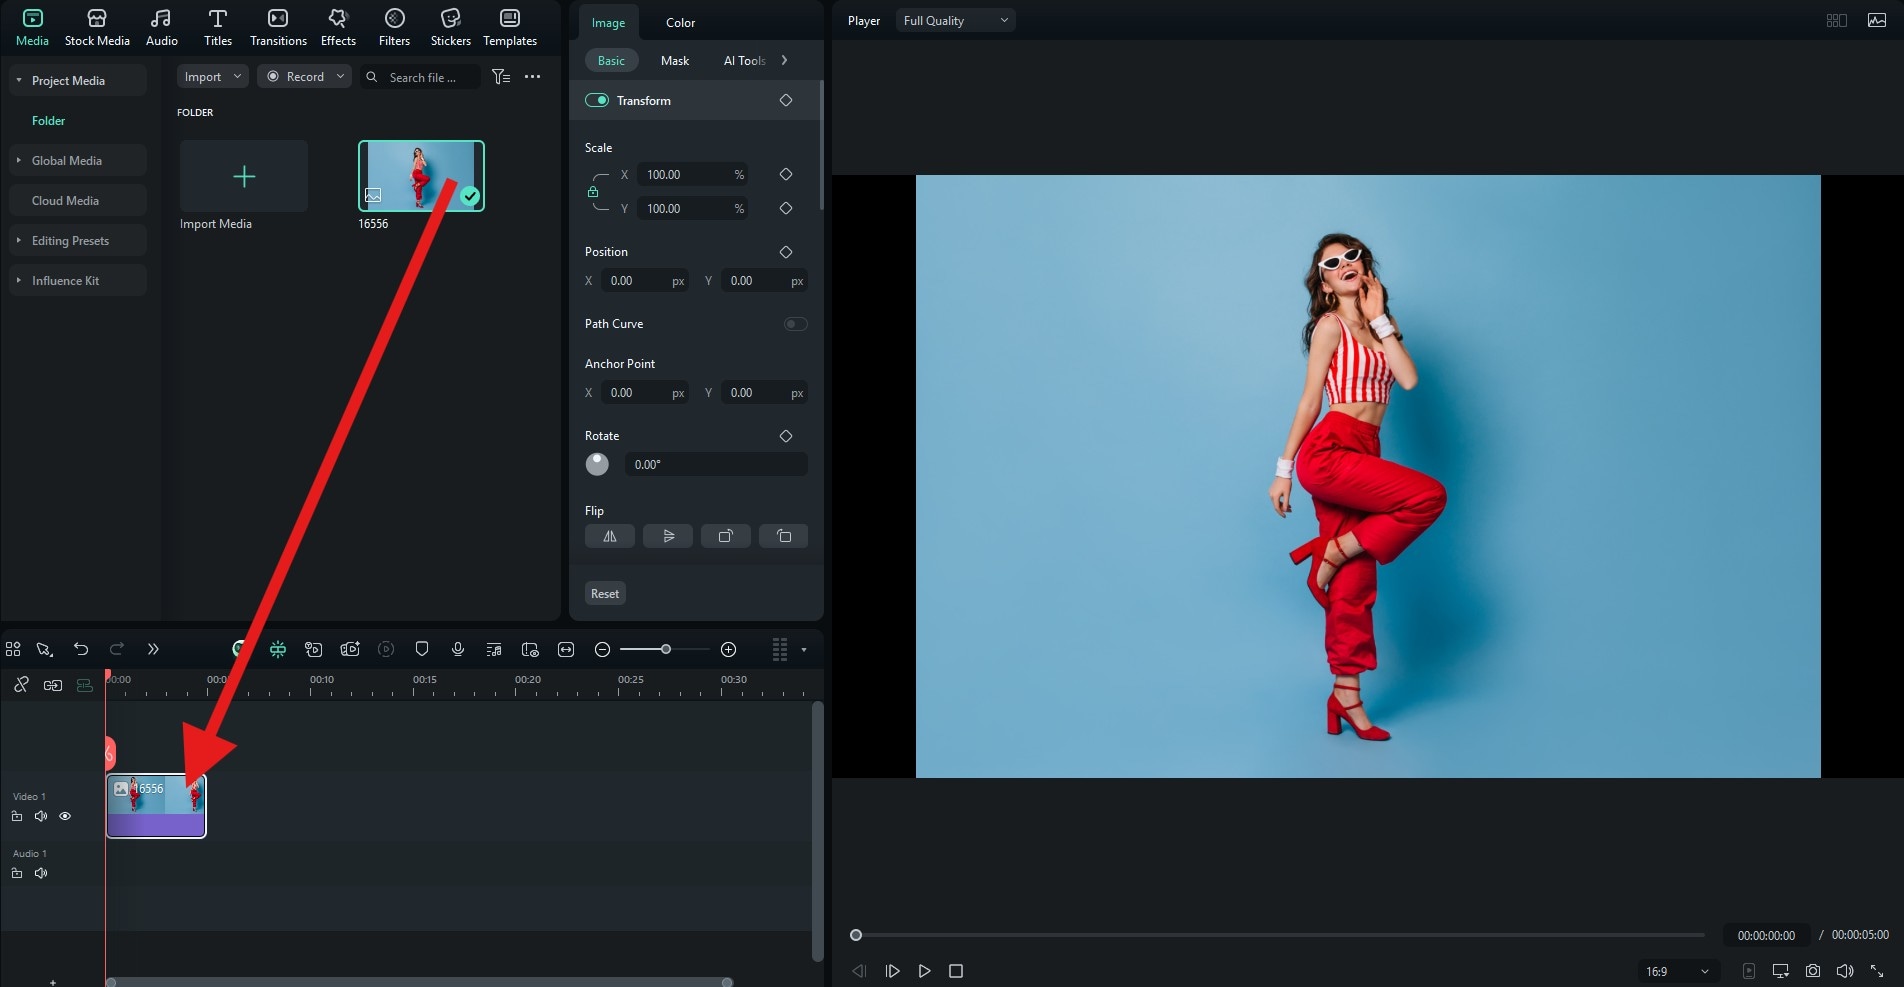Expand the Global Media tree item
This screenshot has width=1904, height=987.
[x=18, y=160]
